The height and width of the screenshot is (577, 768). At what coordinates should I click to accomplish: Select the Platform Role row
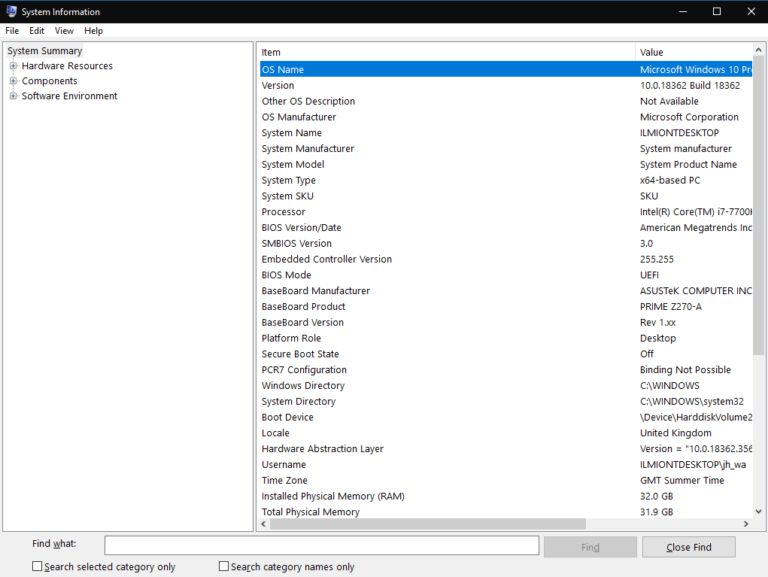[x=506, y=338]
